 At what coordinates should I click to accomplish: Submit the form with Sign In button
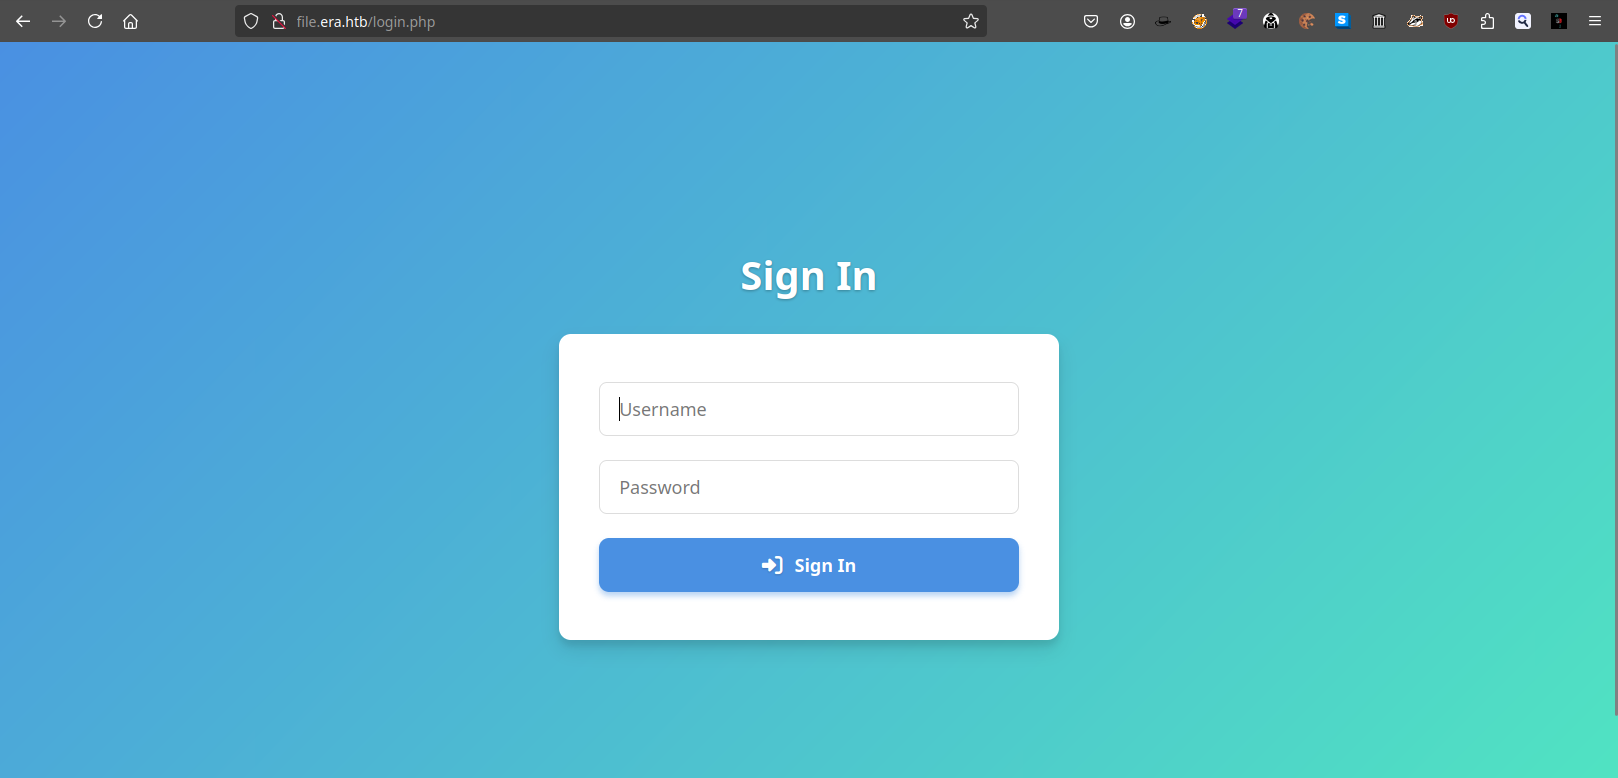pyautogui.click(x=809, y=565)
